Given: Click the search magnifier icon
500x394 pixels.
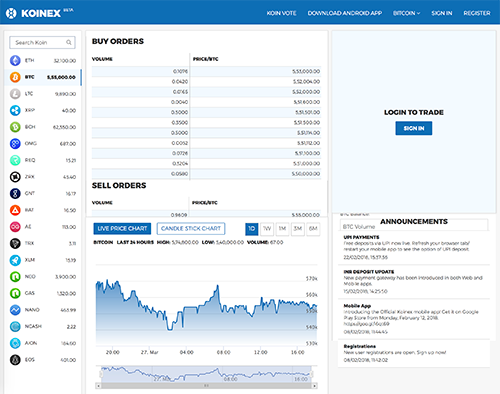Looking at the screenshot, I should [x=69, y=42].
